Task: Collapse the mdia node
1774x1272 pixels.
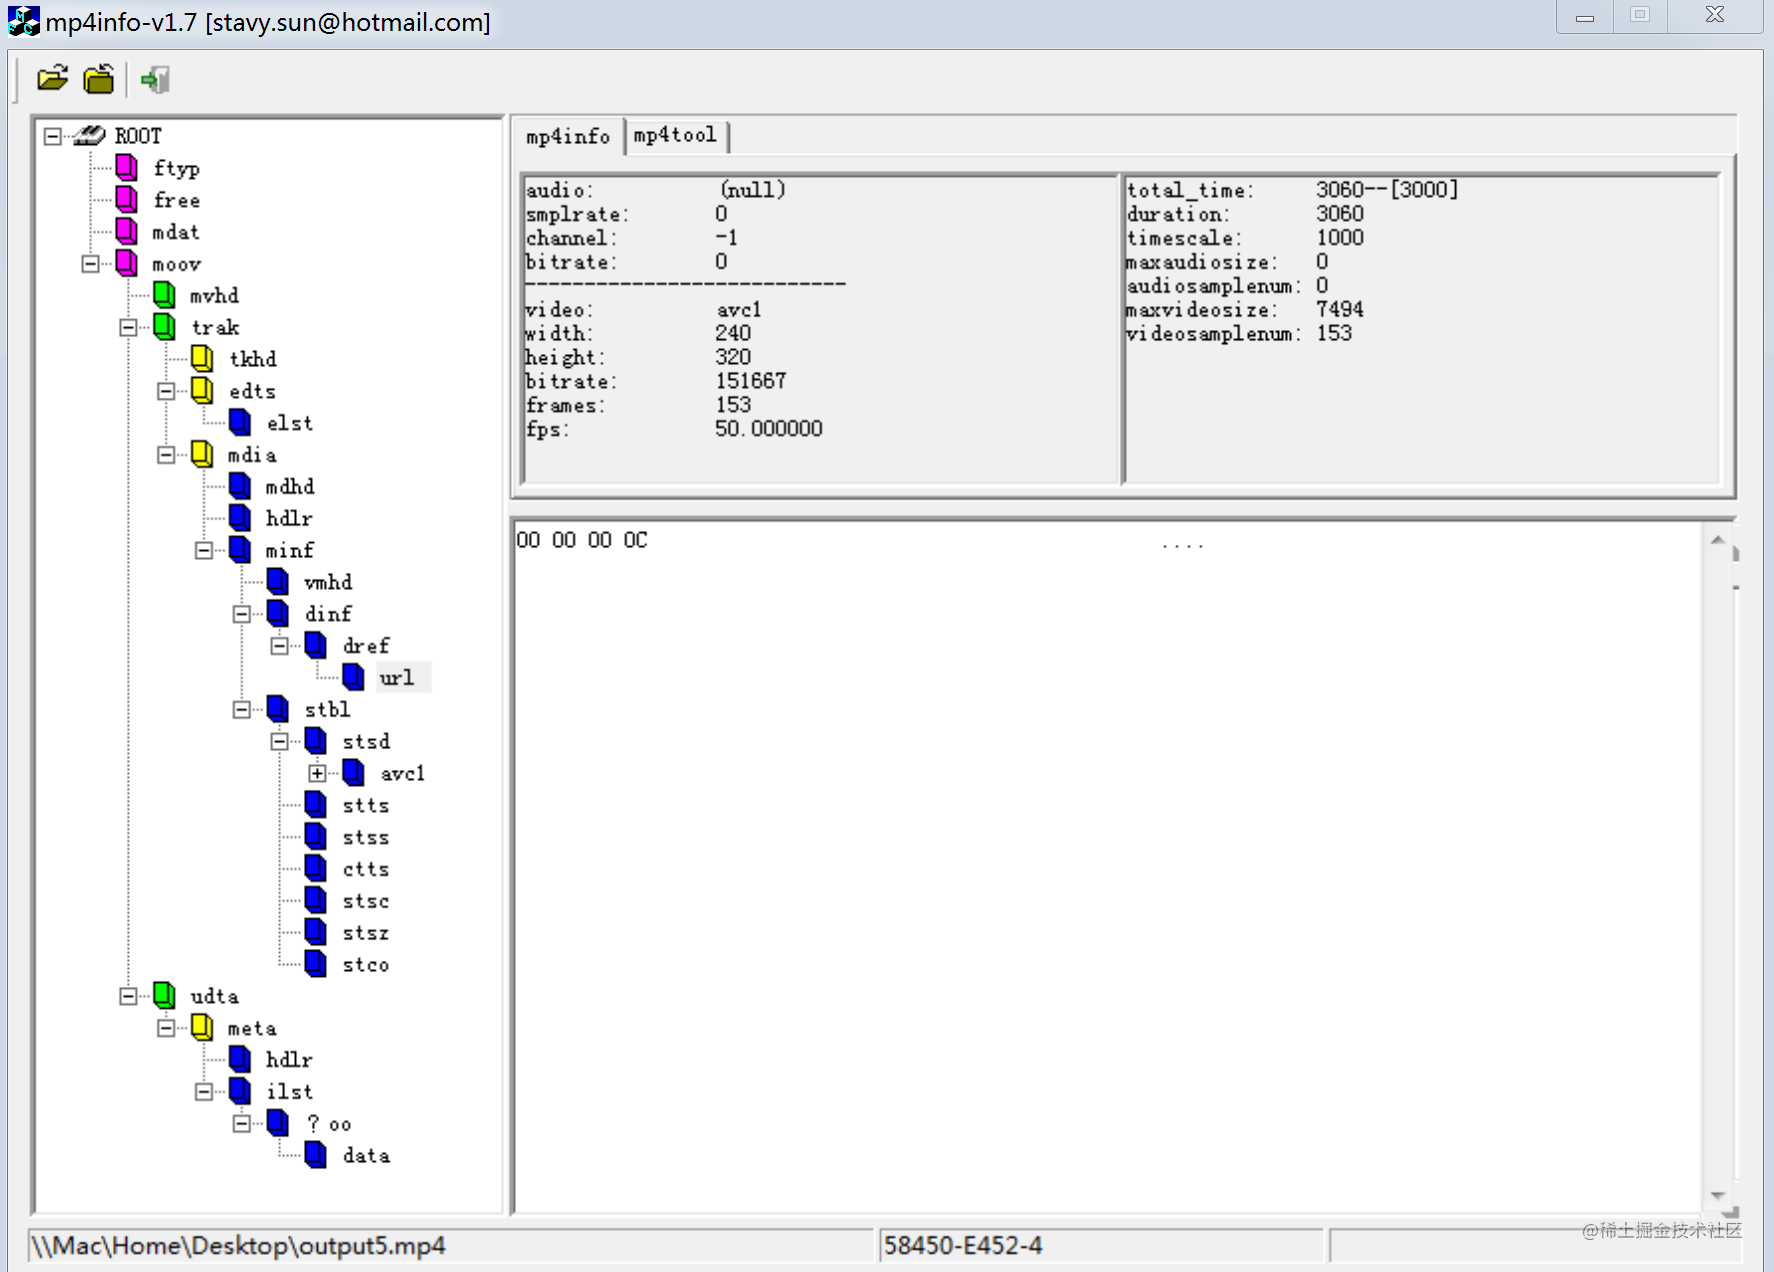Action: 166,455
